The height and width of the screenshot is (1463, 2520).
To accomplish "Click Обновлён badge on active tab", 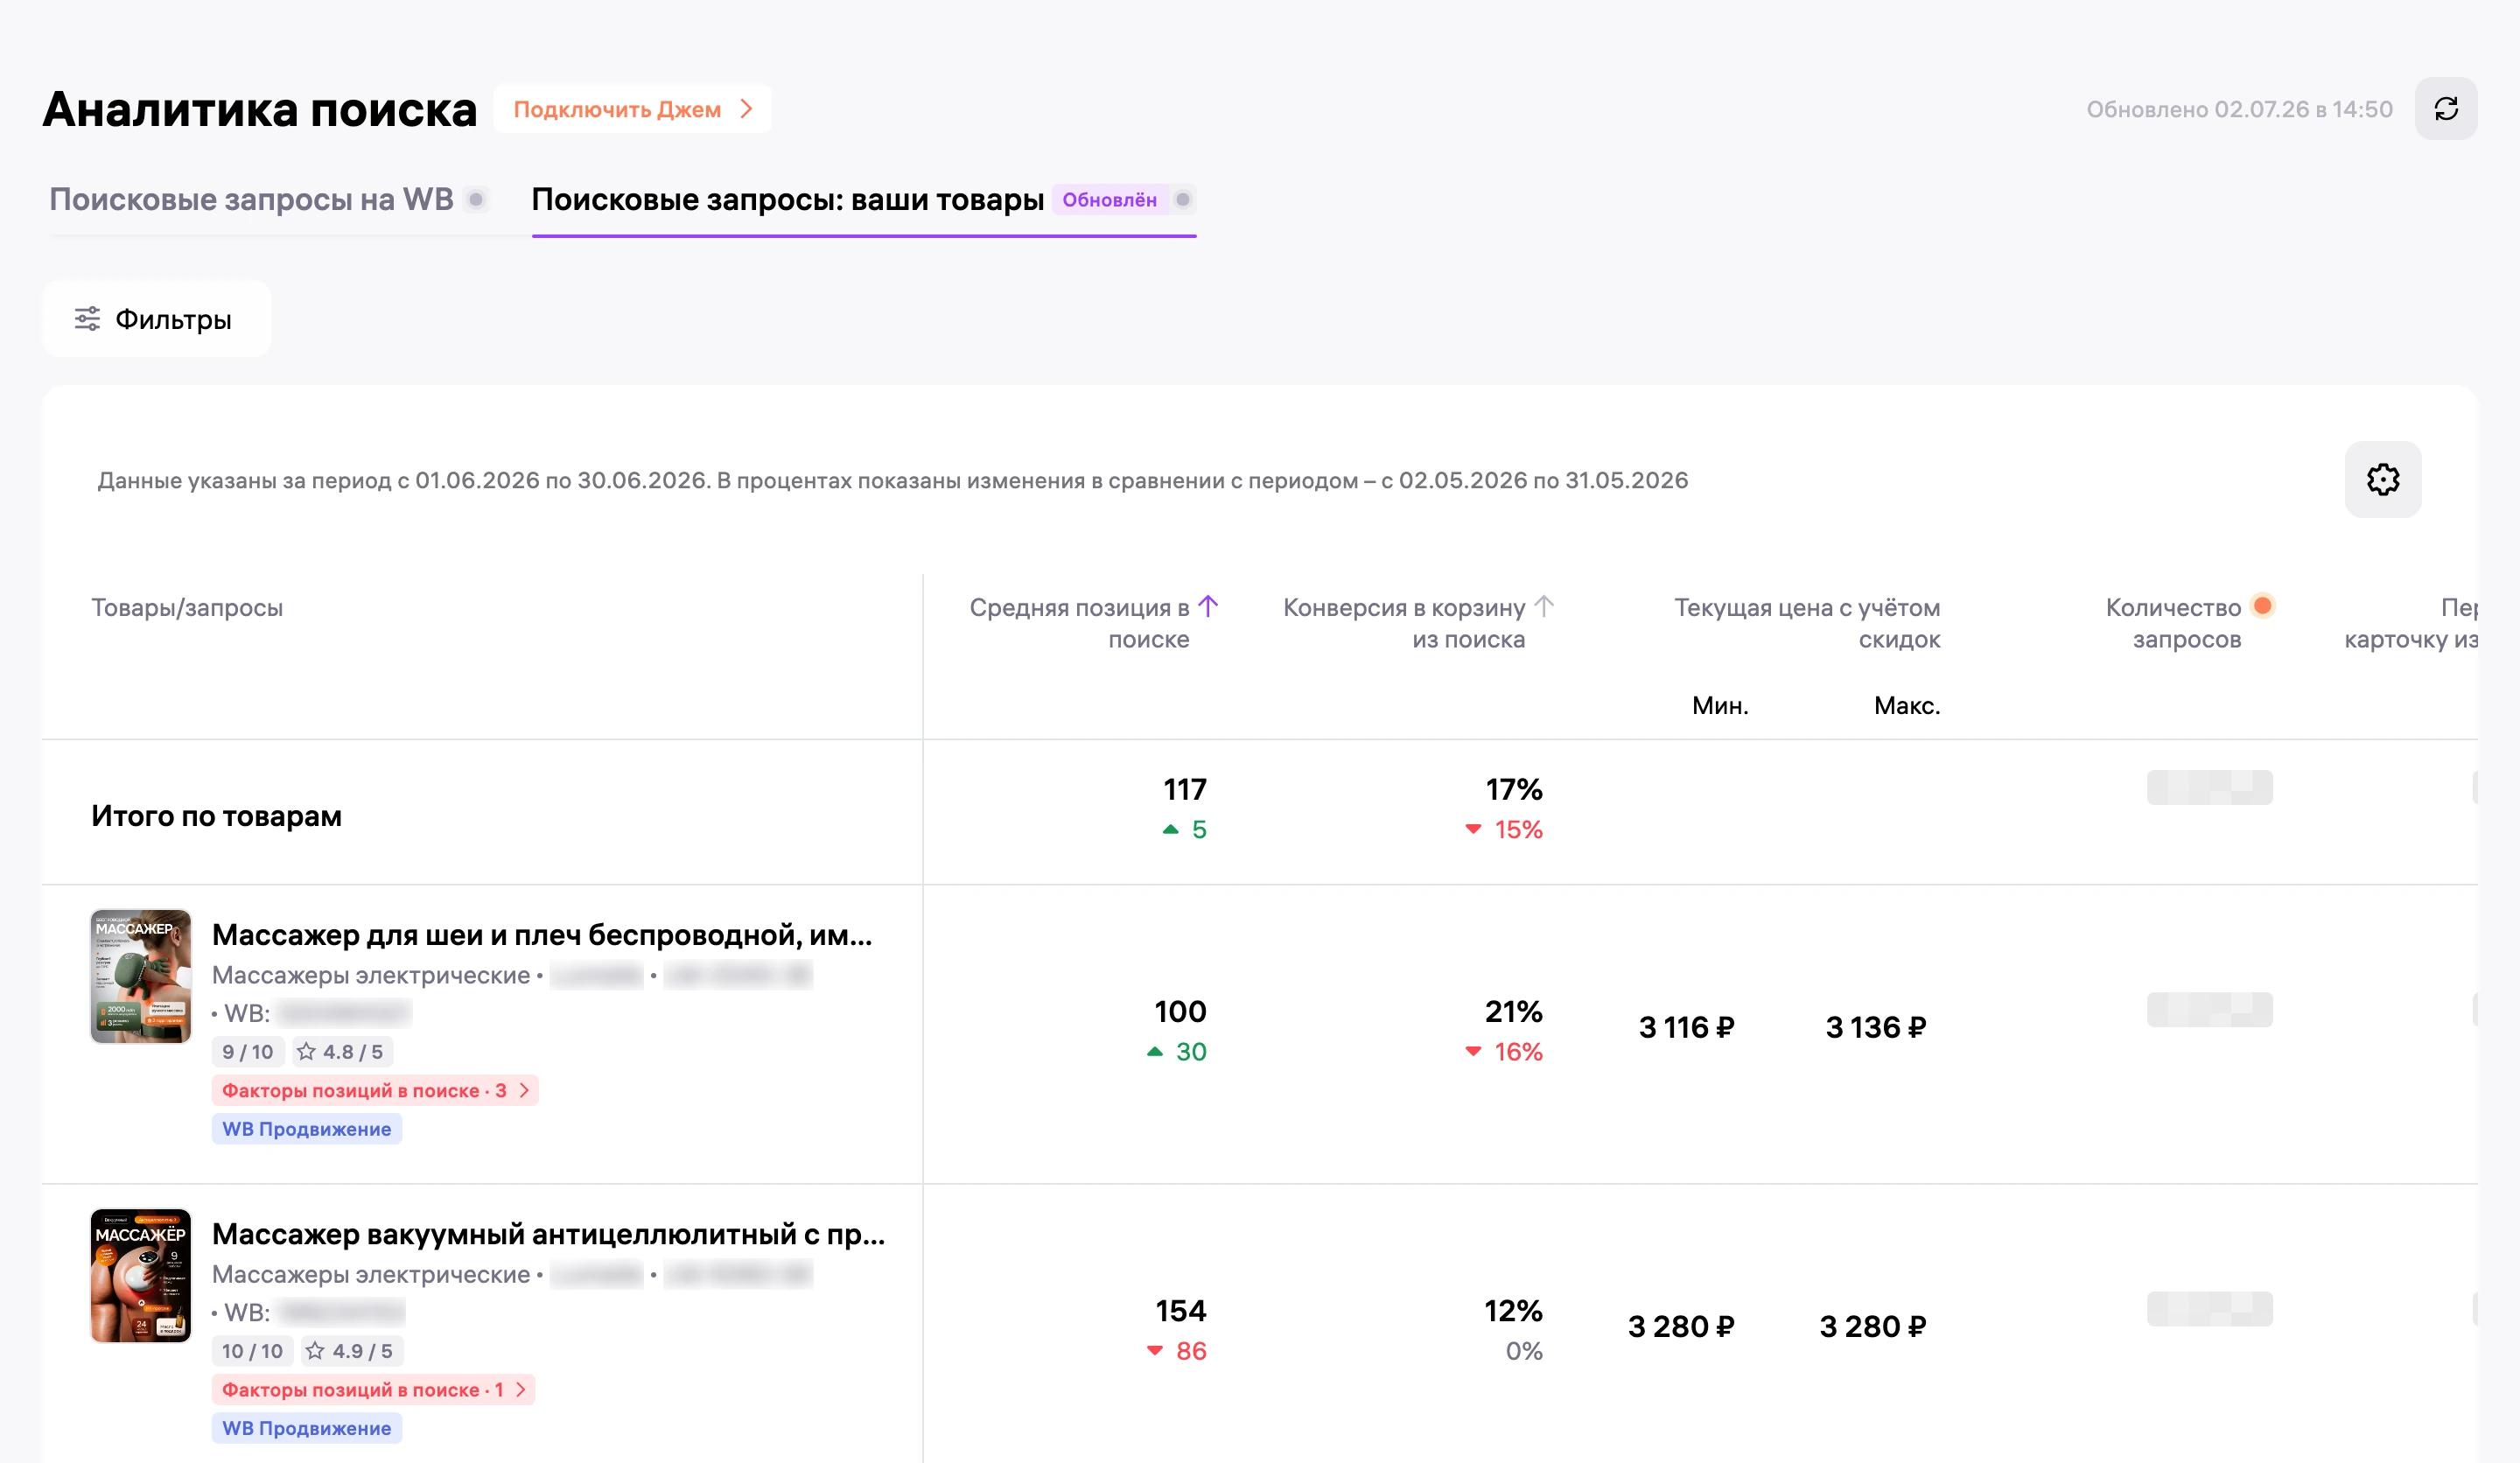I will point(1109,199).
